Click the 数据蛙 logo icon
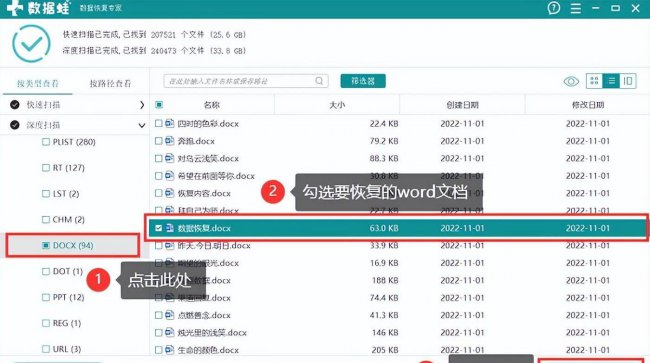Image resolution: width=650 pixels, height=363 pixels. [x=14, y=7]
